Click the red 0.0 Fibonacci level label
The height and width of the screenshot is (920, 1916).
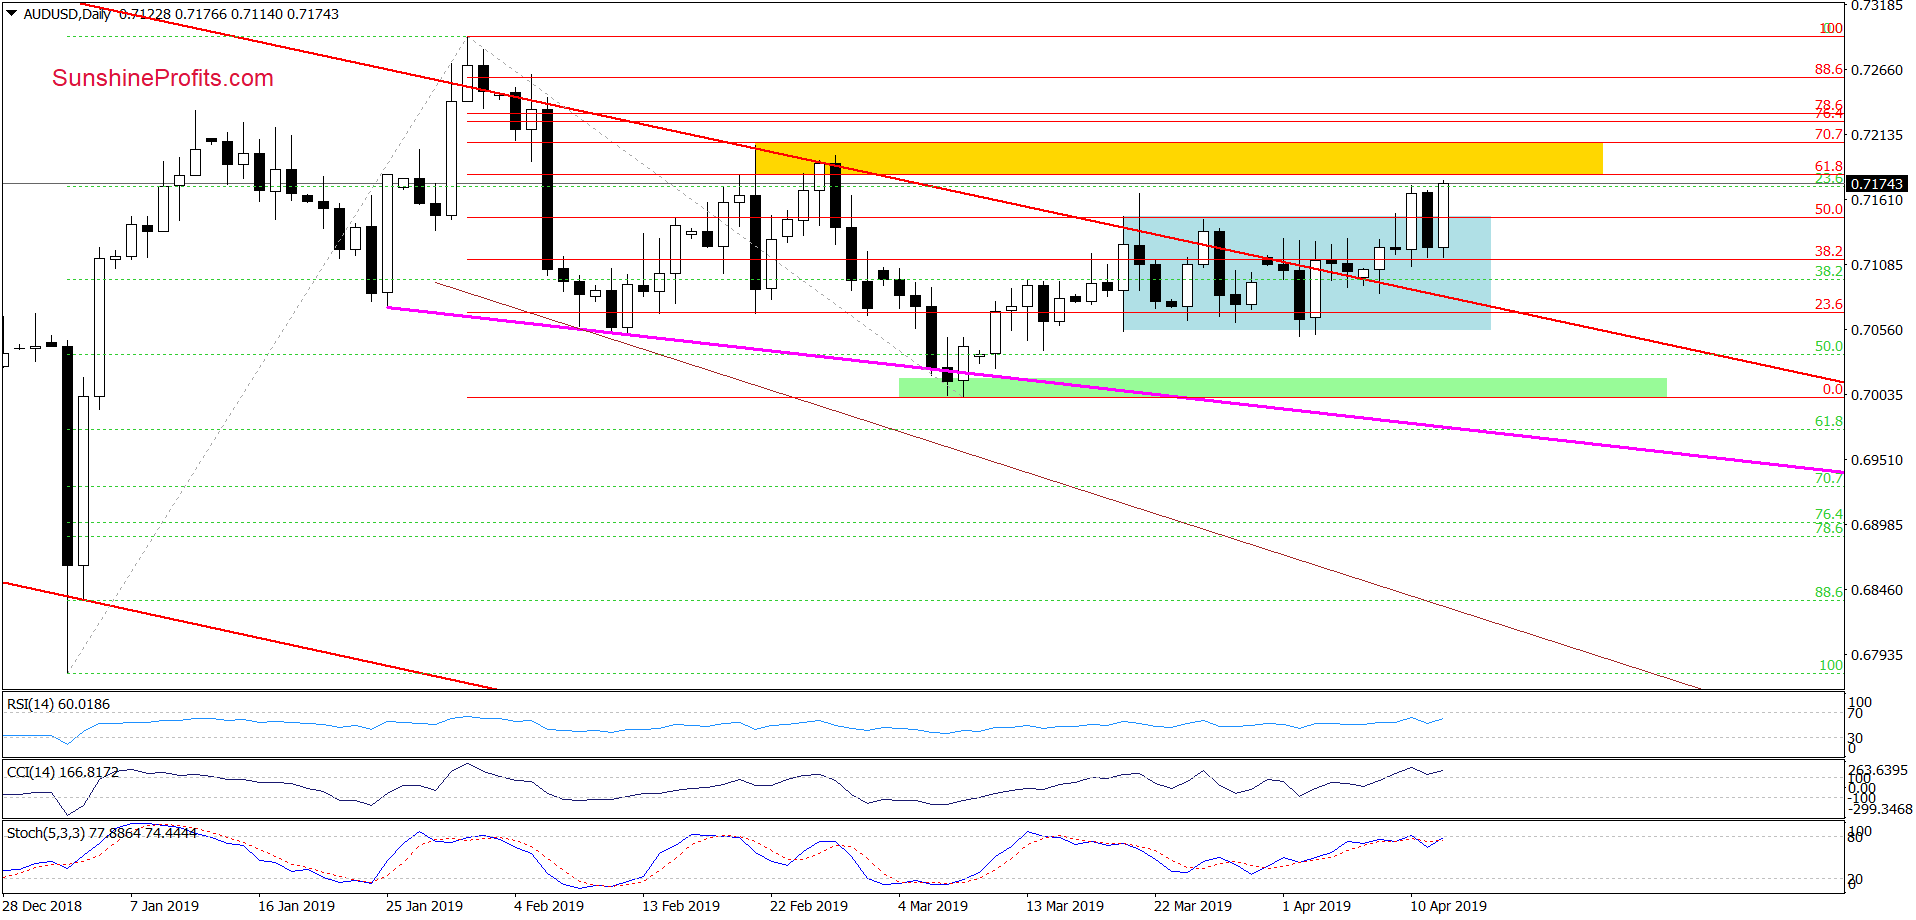click(1832, 389)
